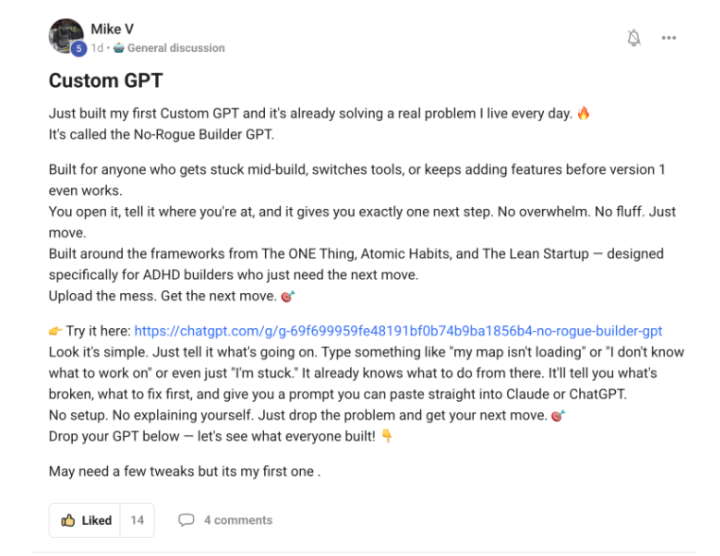Click the pointing hand emoji before Try it here
720x556 pixels.
coord(55,331)
